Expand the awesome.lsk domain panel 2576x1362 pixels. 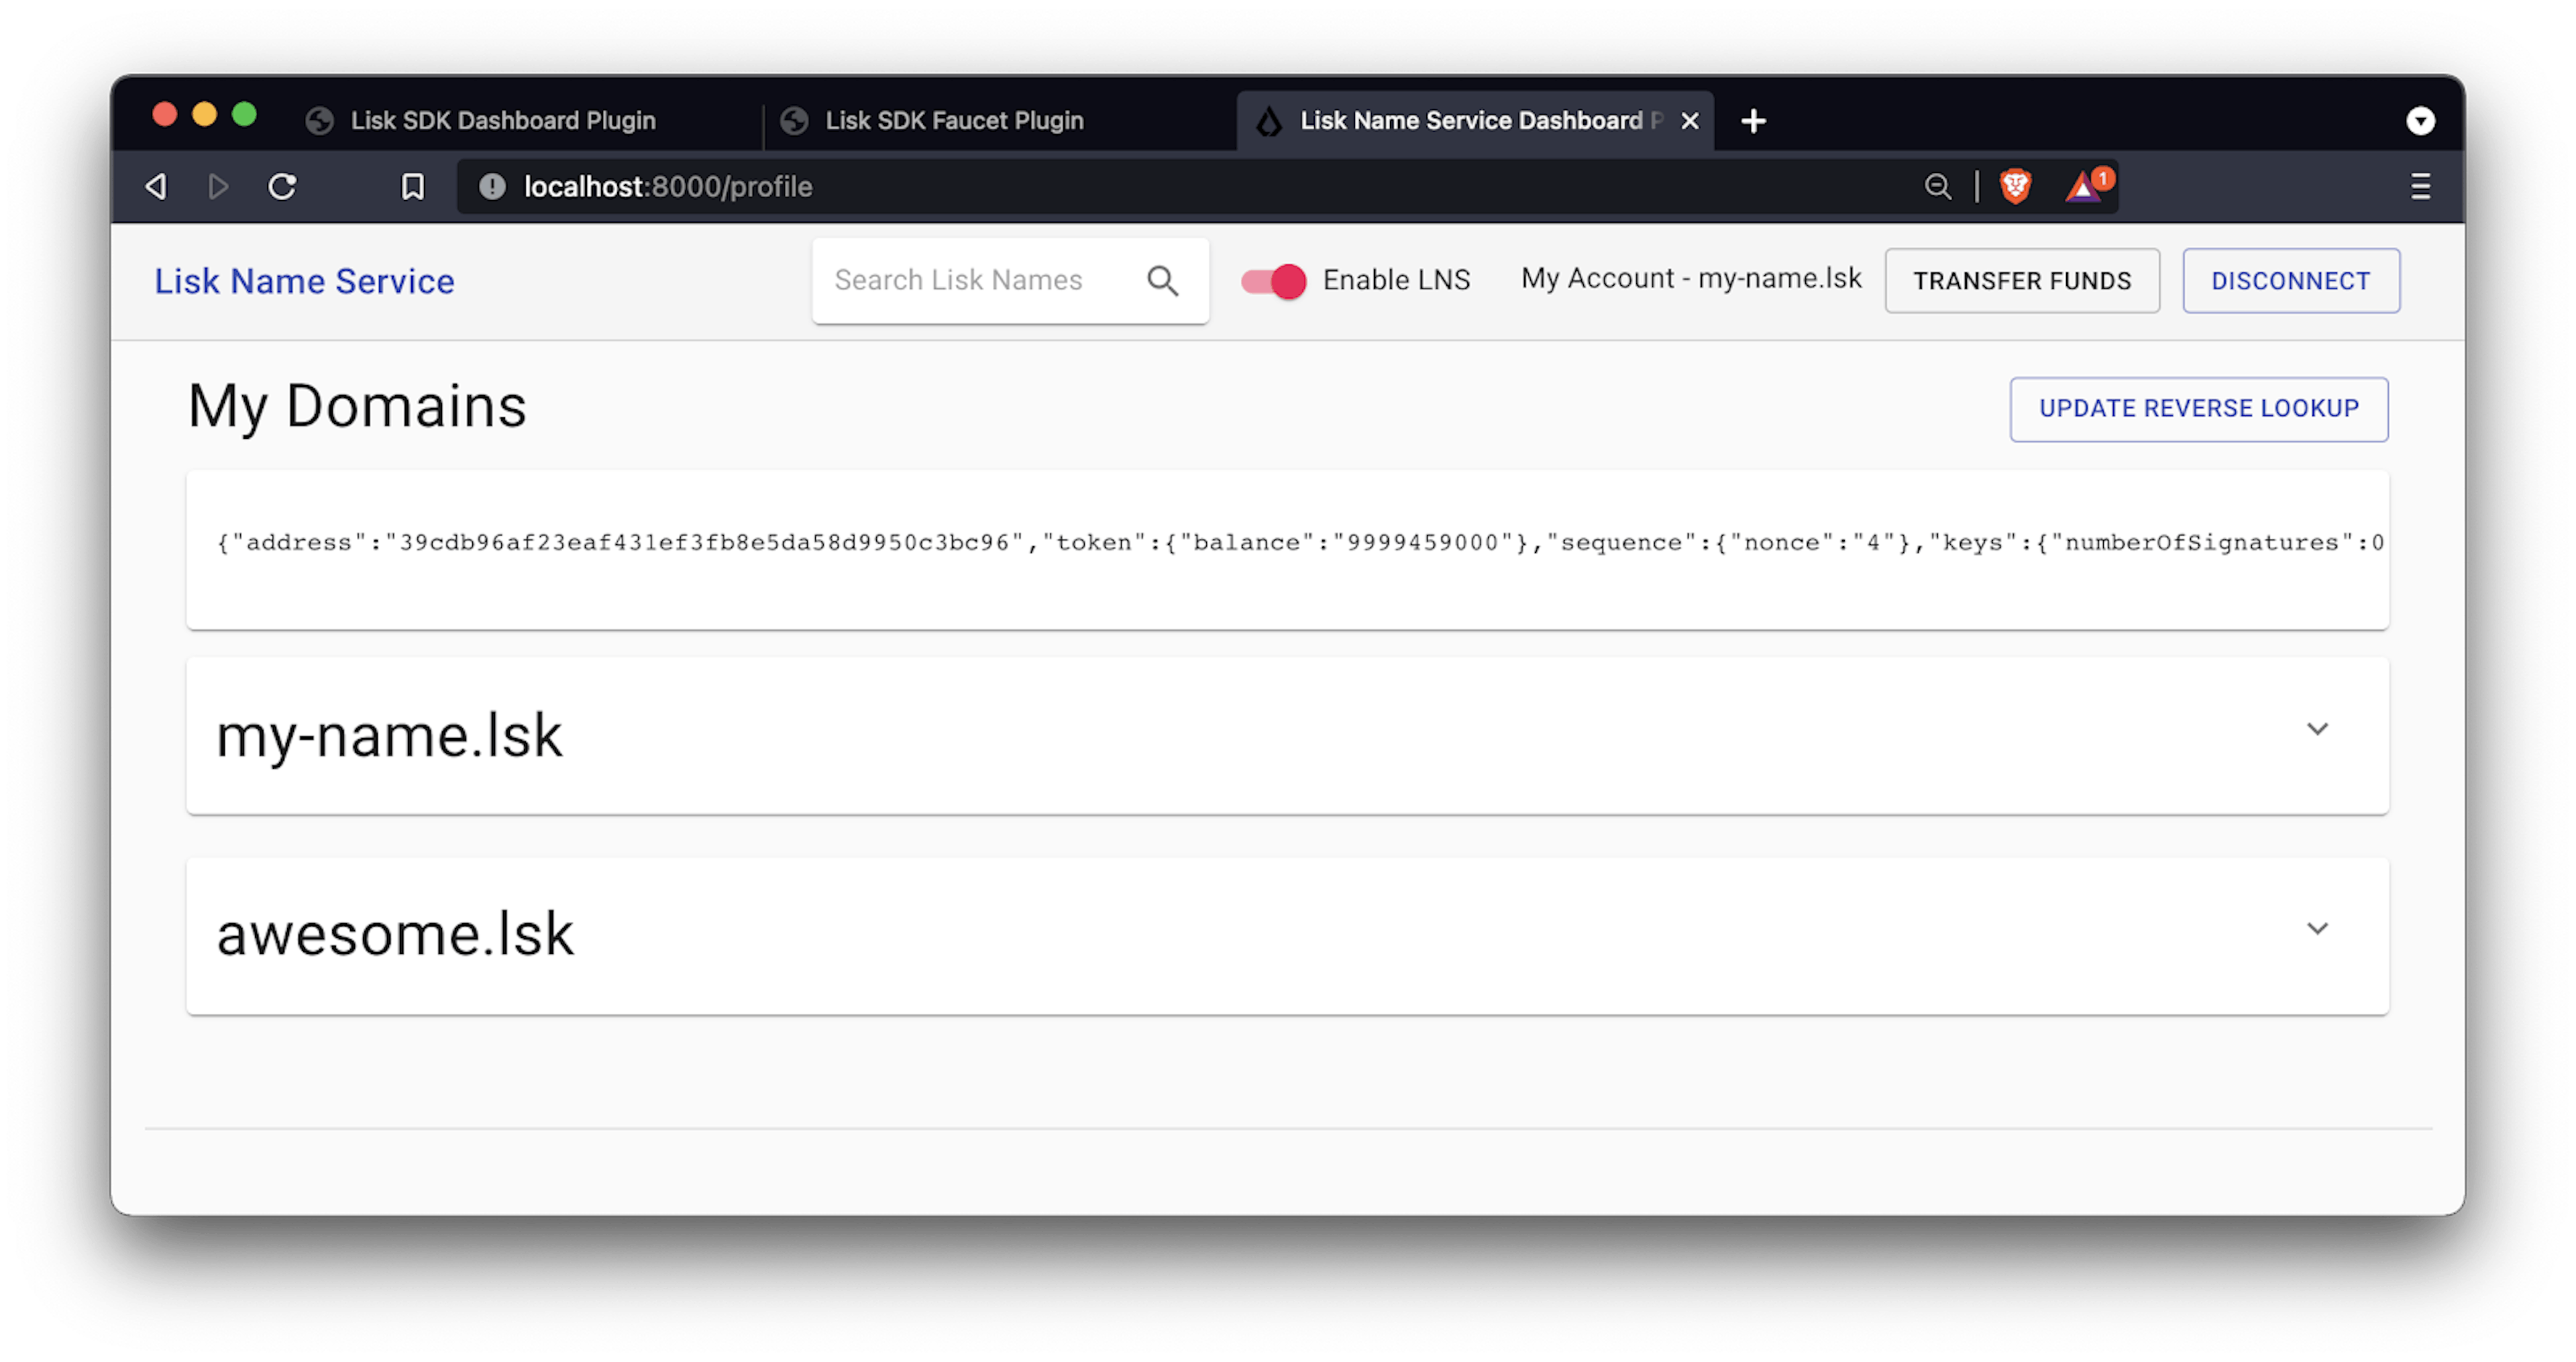[x=2317, y=929]
